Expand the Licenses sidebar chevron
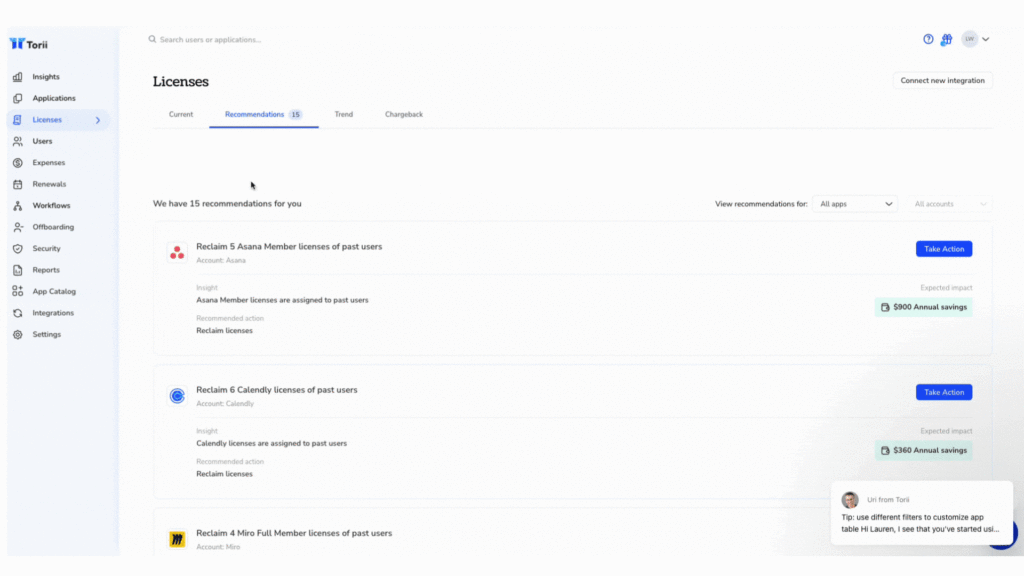Image resolution: width=1024 pixels, height=576 pixels. tap(98, 120)
